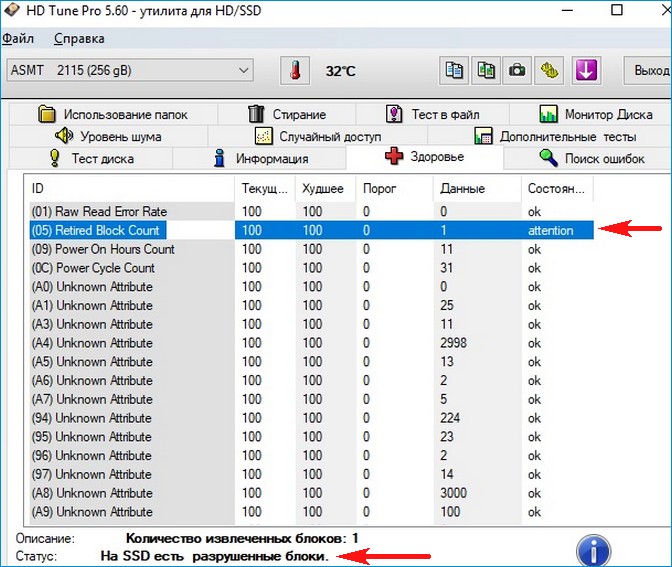The height and width of the screenshot is (567, 672).
Task: Click the purple down-arrow save icon
Action: 585,71
